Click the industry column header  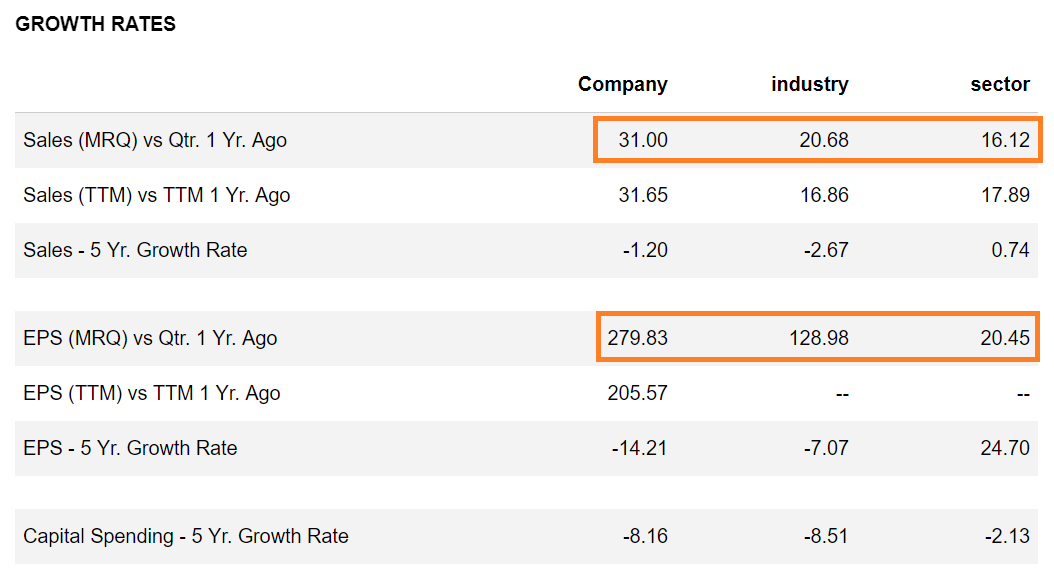click(809, 85)
